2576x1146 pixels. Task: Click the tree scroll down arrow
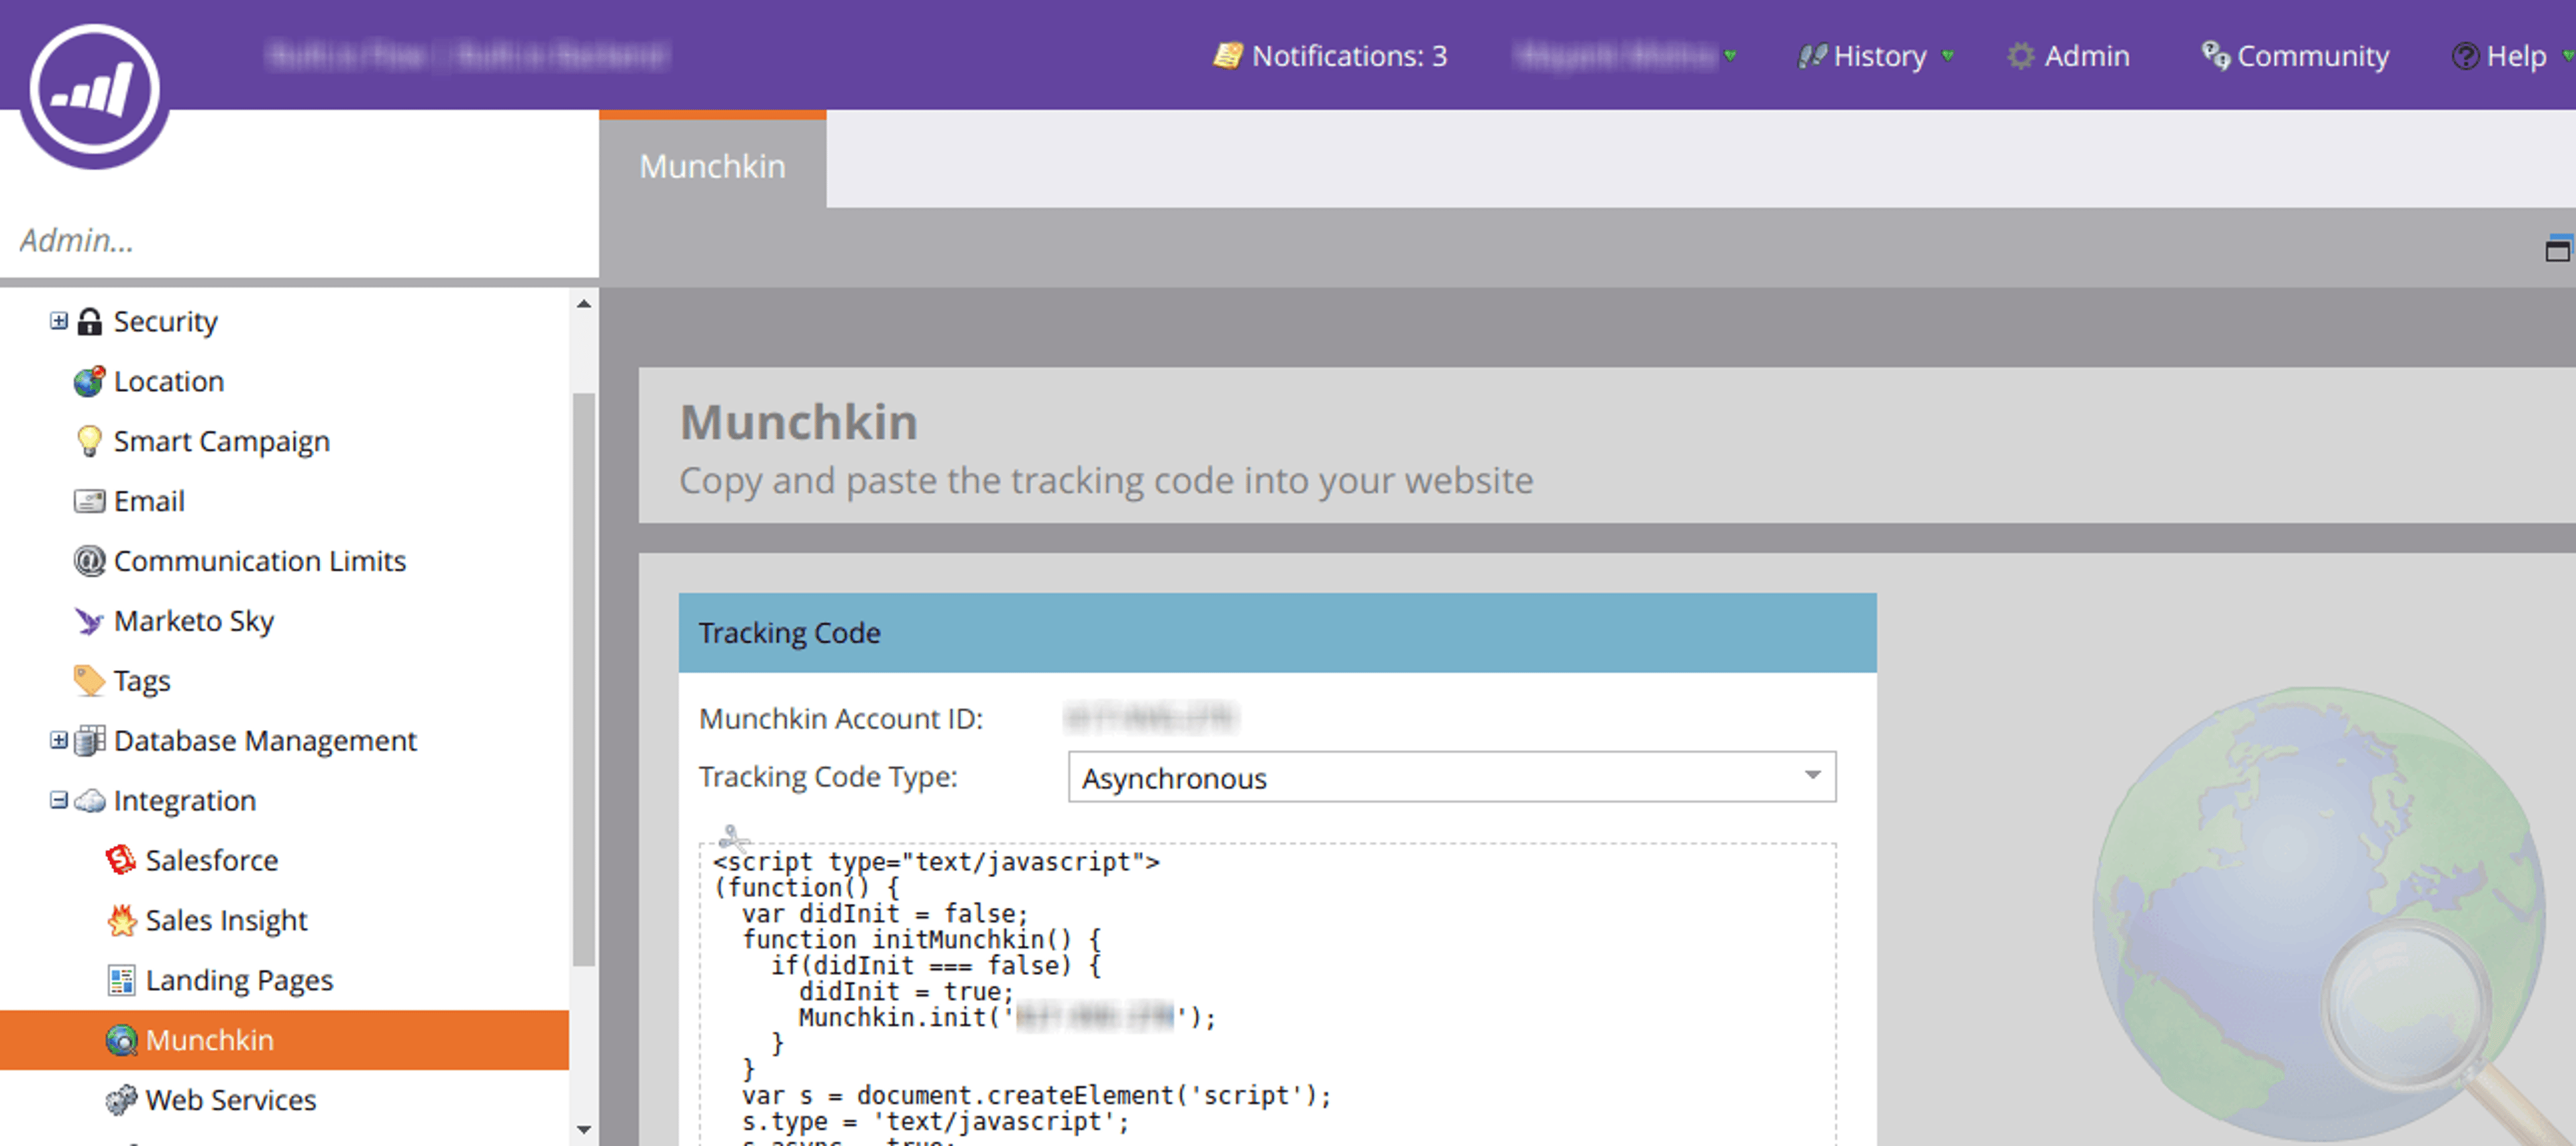(x=584, y=1130)
